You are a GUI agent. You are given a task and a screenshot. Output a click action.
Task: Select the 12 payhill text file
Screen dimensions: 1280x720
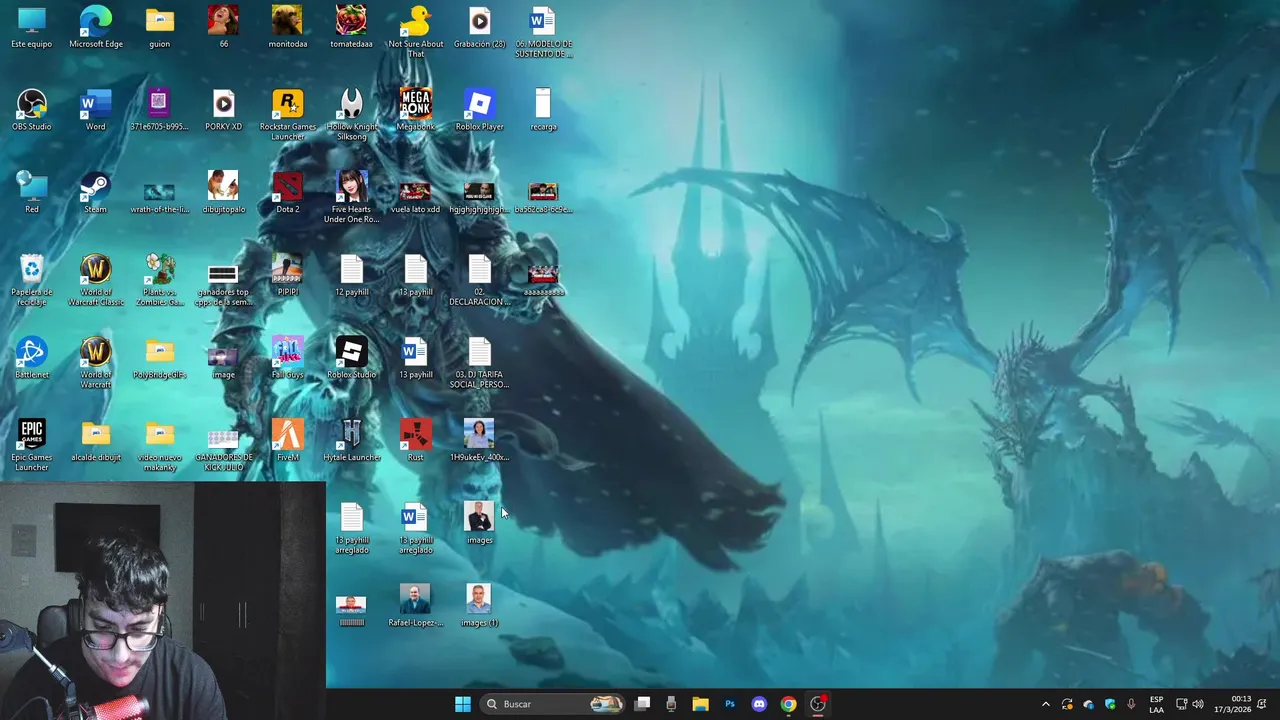point(351,275)
